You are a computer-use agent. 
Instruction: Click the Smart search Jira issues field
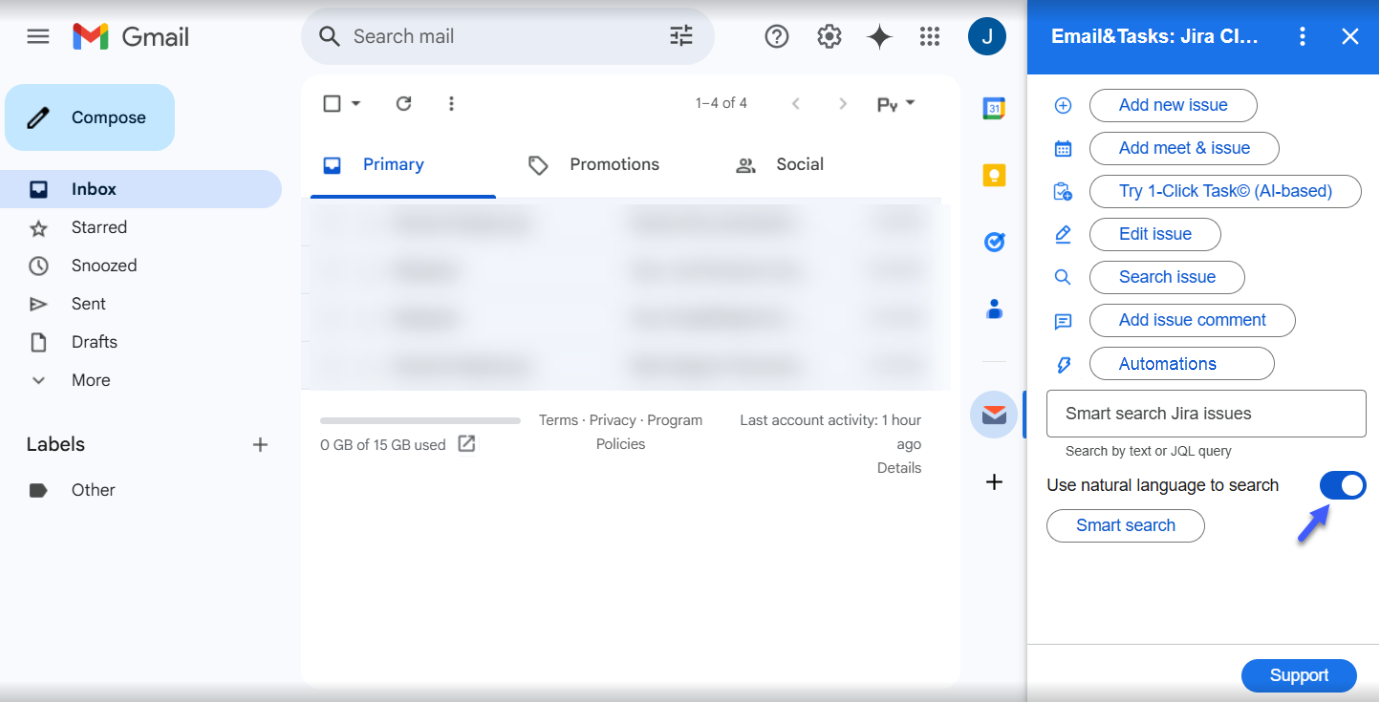tap(1205, 414)
